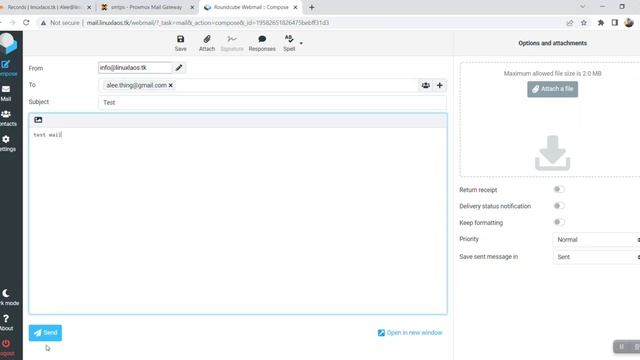This screenshot has width=640, height=360.
Task: Edit identities with the pencil icon
Action: point(179,68)
